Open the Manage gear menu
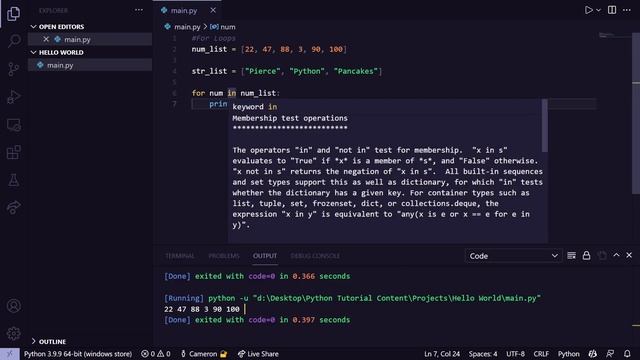This screenshot has width=640, height=360. click(13, 333)
